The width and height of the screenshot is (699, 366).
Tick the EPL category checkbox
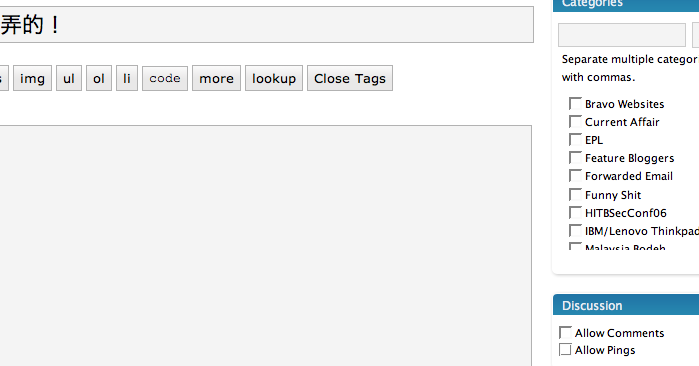point(576,140)
